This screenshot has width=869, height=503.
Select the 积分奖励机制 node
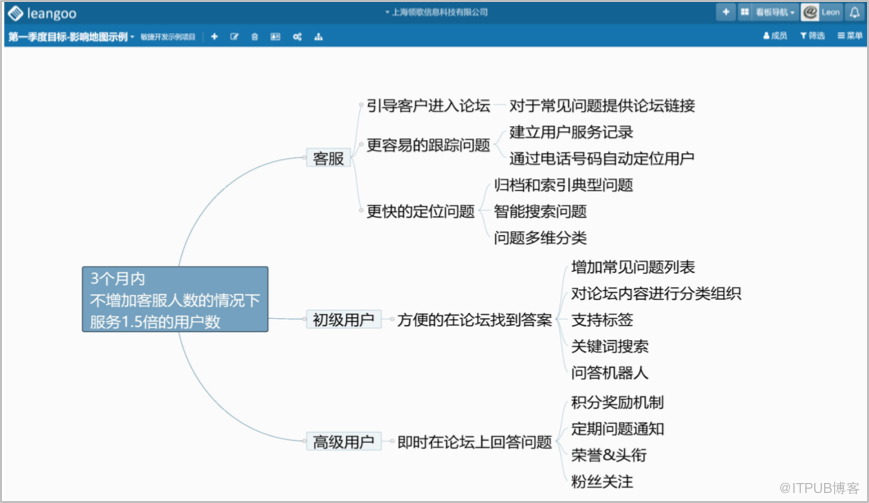617,402
